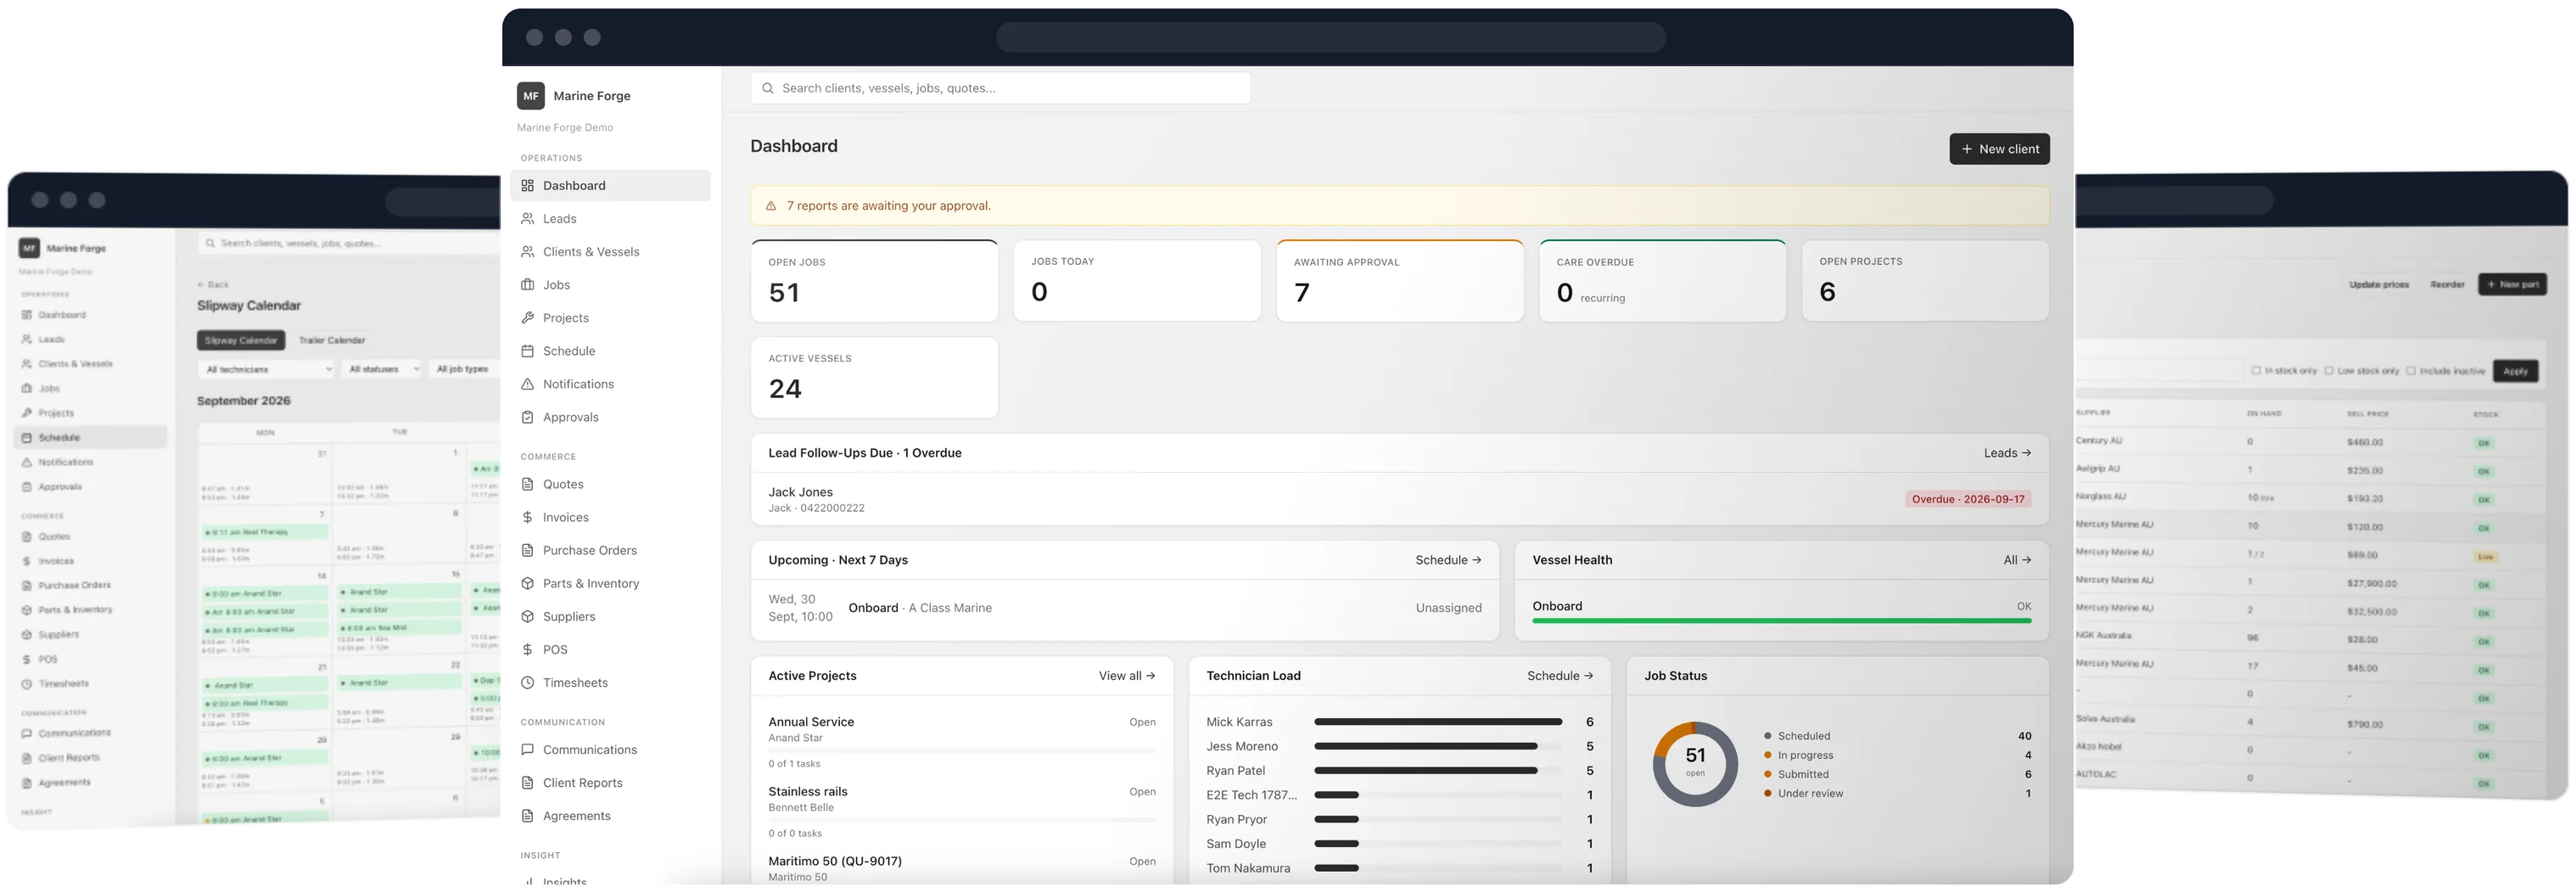Tick 'In stock only' checkbox in the inventory window
Image resolution: width=2576 pixels, height=893 pixels.
point(2256,370)
